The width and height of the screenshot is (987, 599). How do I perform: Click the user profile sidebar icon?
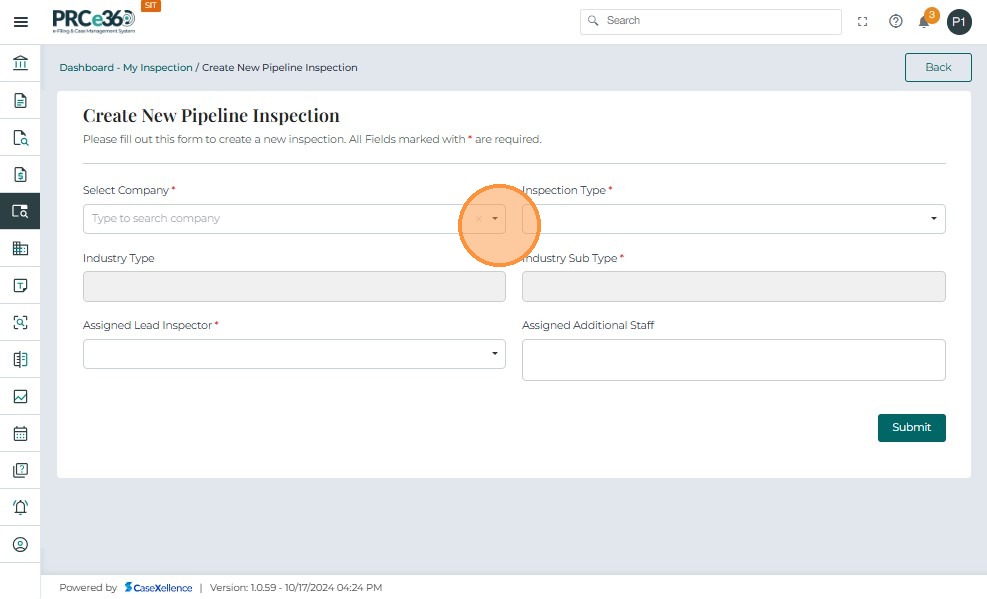click(20, 545)
